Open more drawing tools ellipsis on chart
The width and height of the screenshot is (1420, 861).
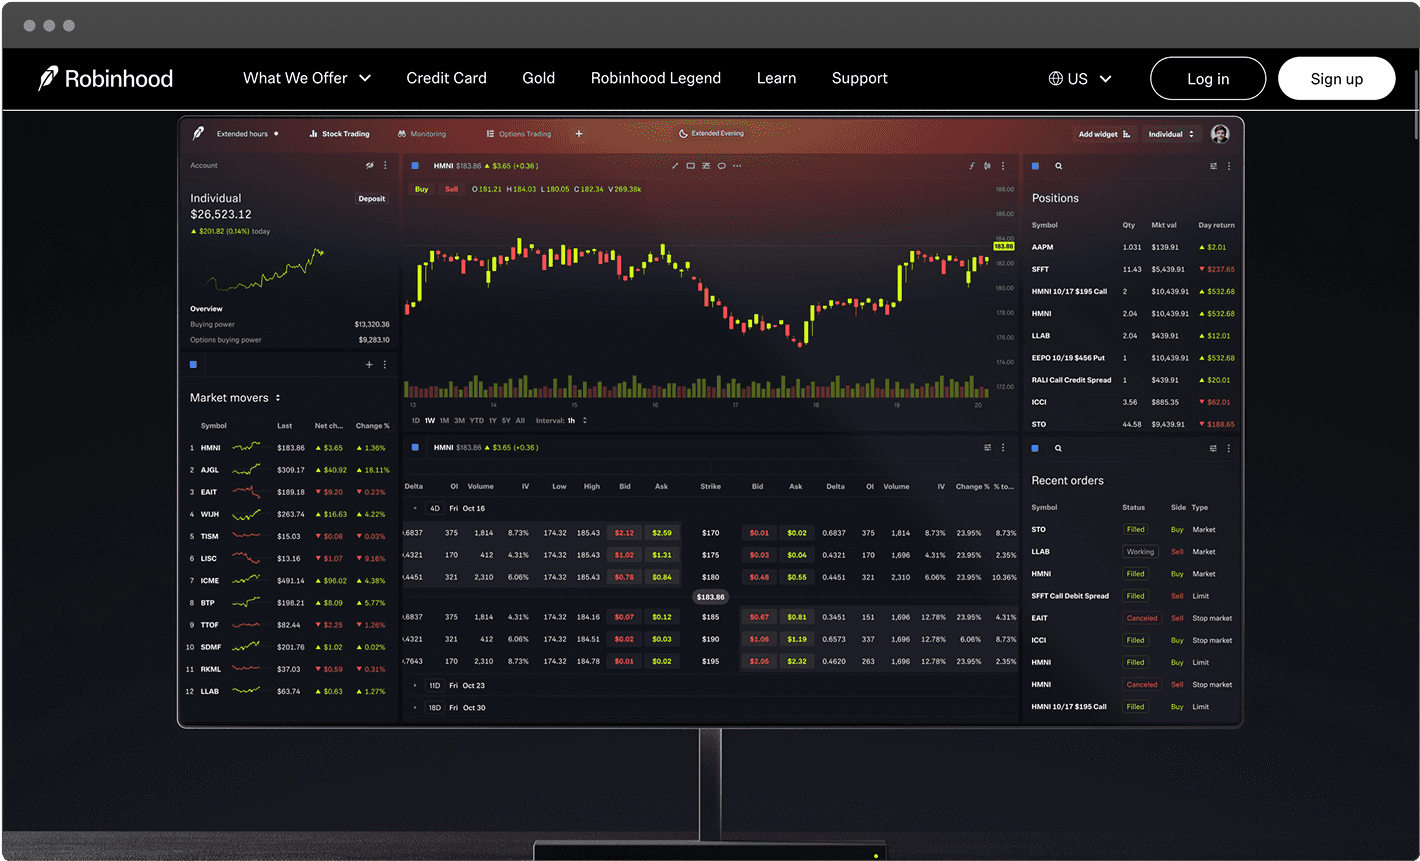[737, 166]
